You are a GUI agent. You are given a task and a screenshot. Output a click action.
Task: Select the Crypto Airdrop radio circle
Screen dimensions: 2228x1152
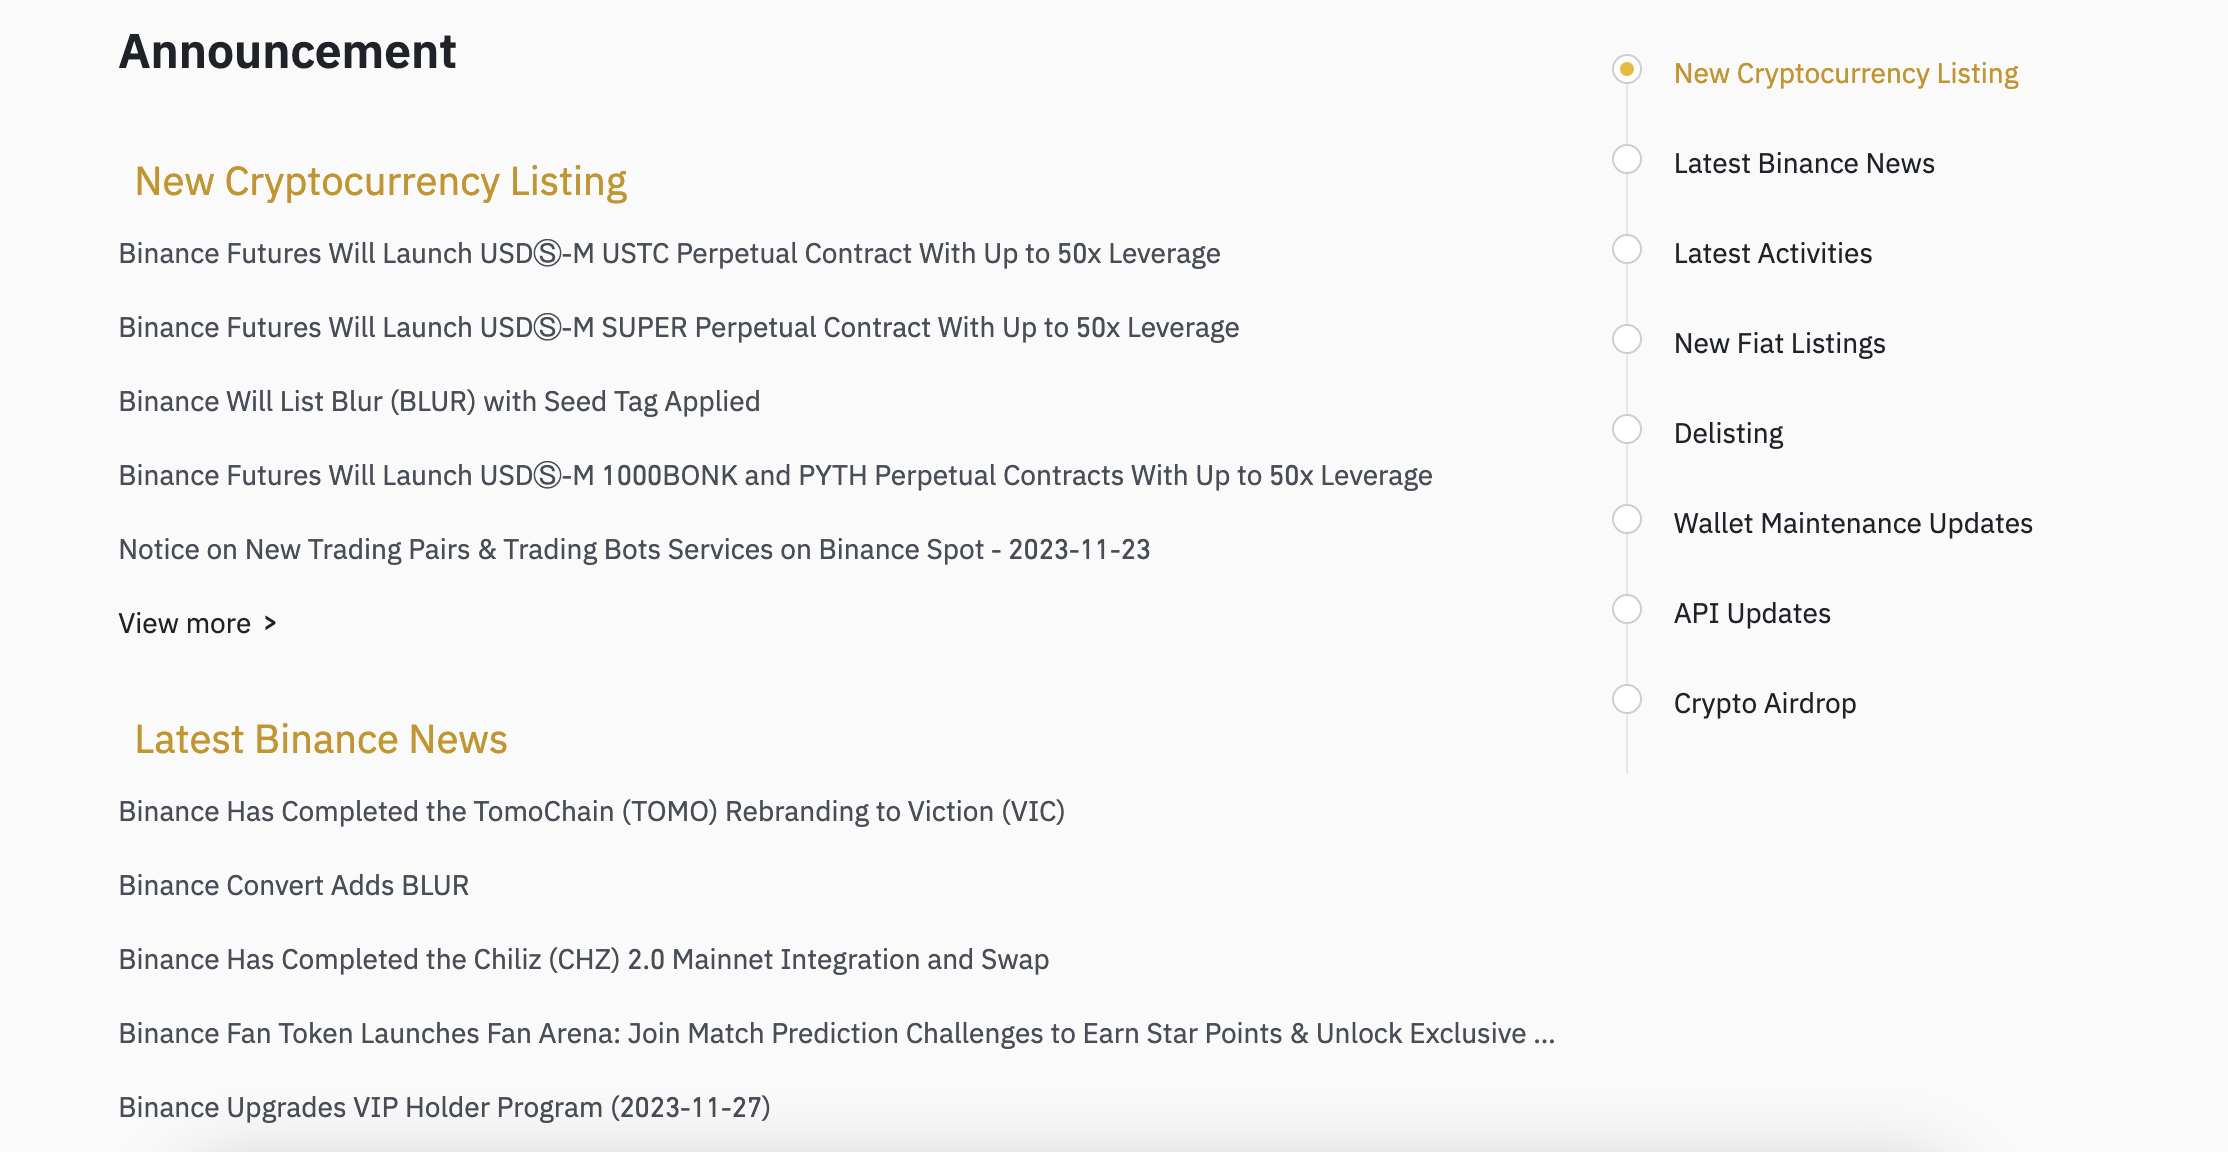1628,699
